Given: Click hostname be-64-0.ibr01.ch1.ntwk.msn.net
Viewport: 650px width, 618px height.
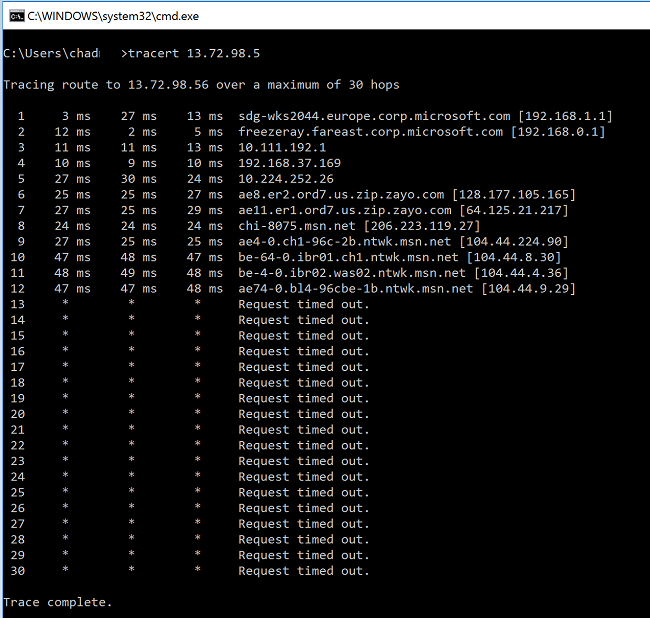Looking at the screenshot, I should point(348,257).
